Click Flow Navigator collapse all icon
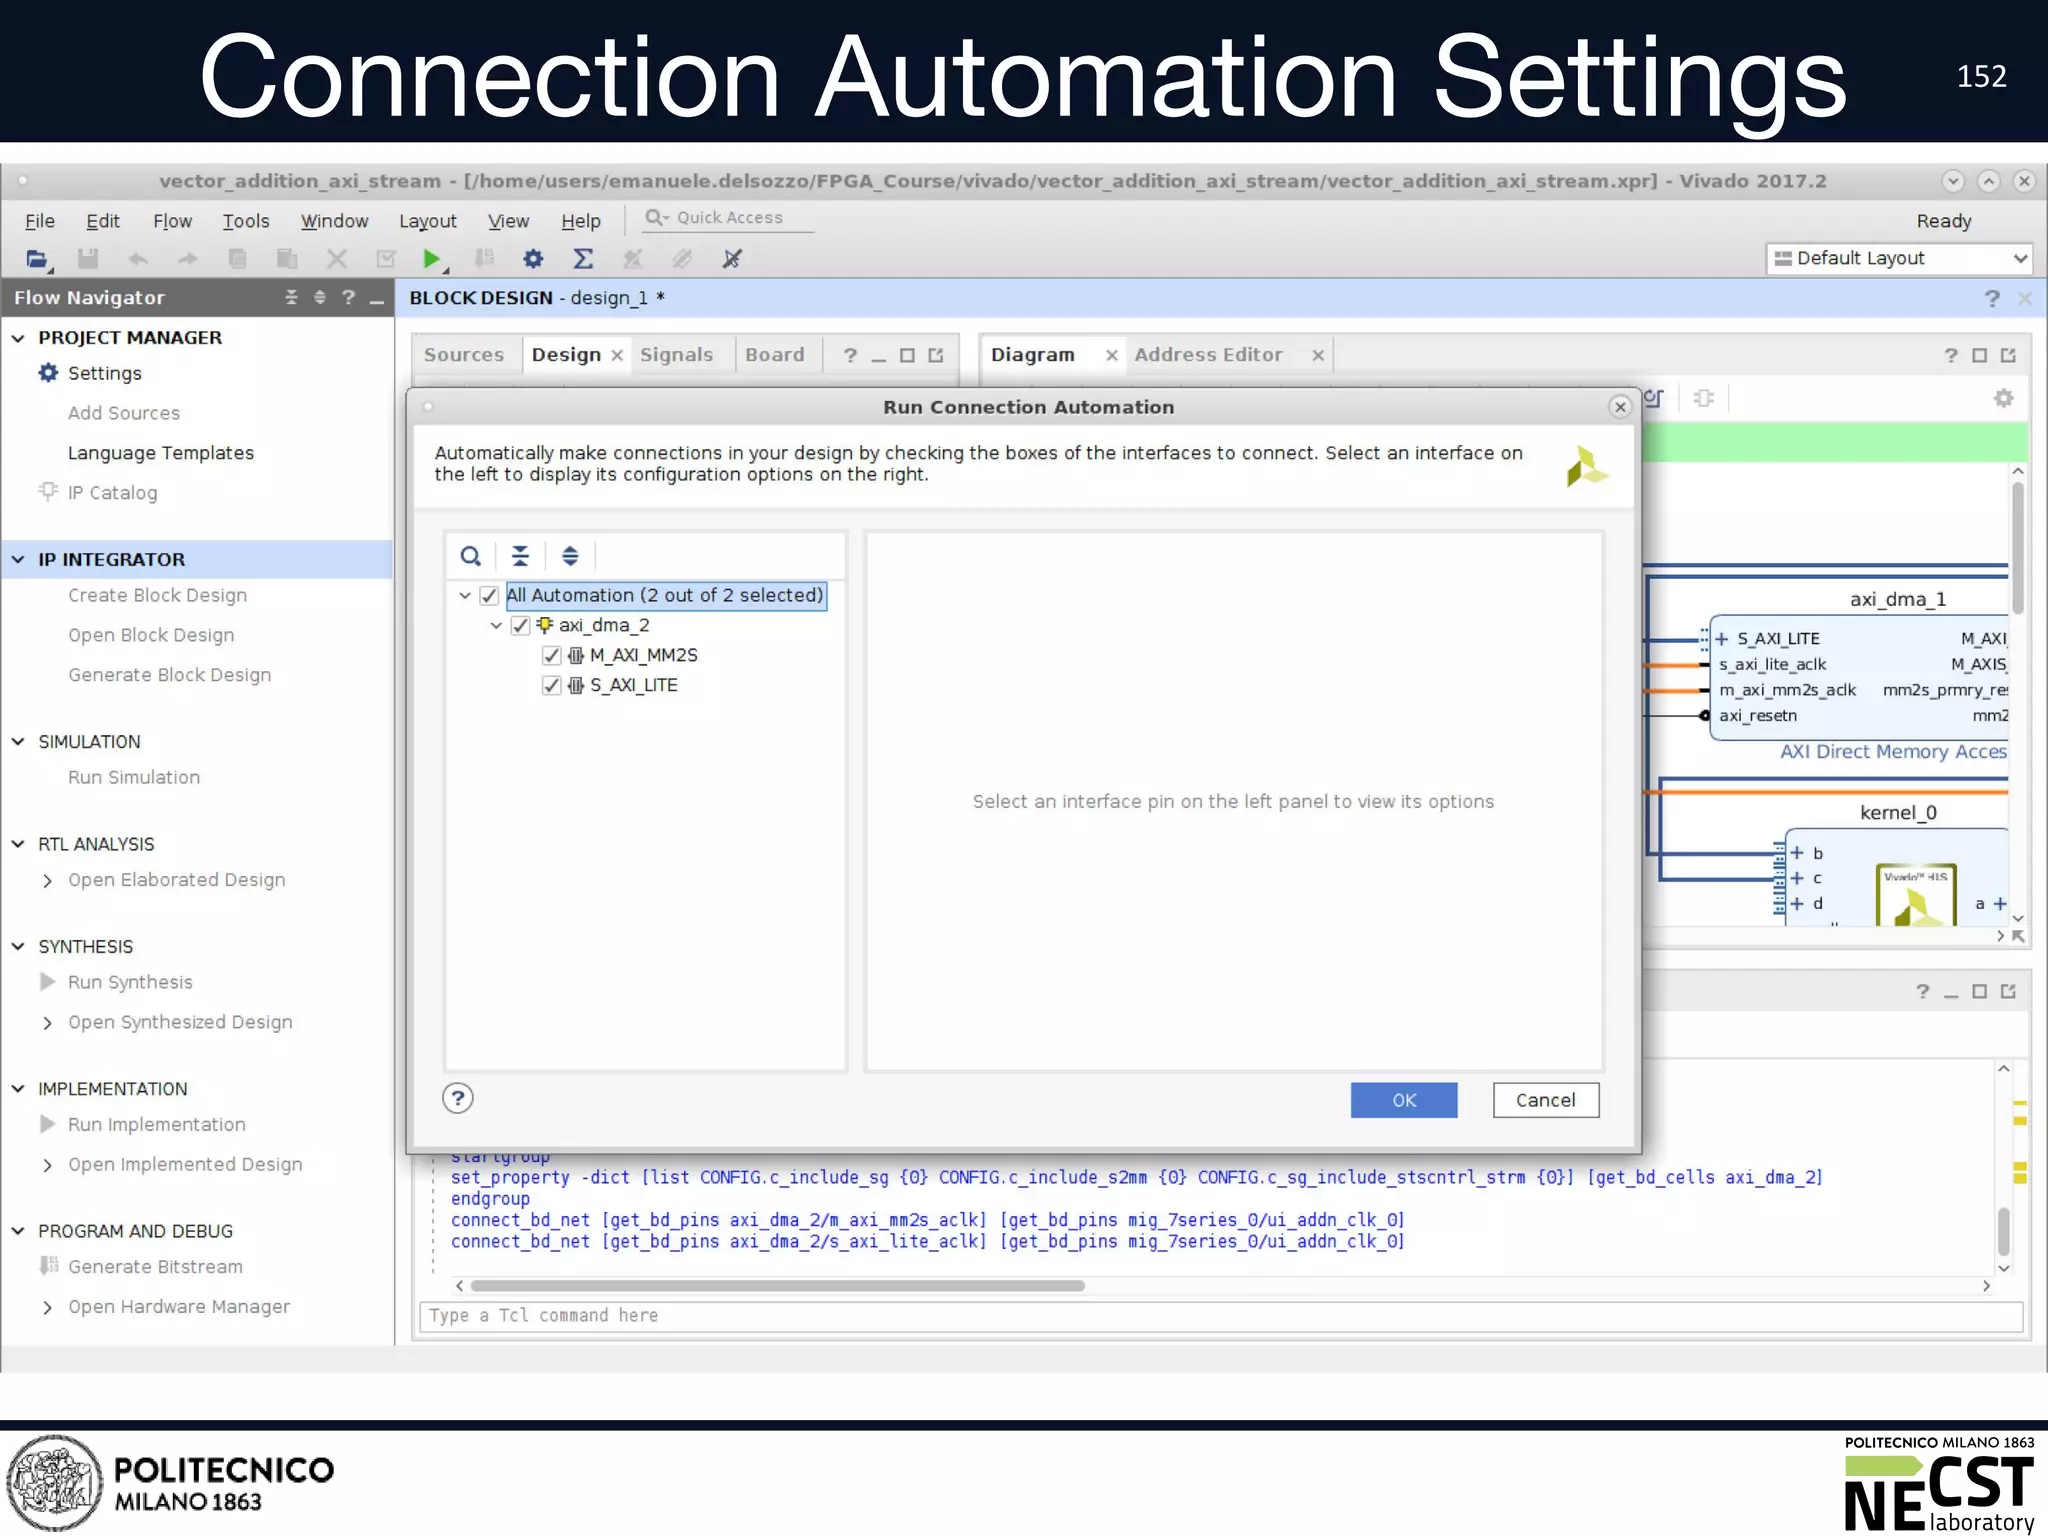 point(291,297)
